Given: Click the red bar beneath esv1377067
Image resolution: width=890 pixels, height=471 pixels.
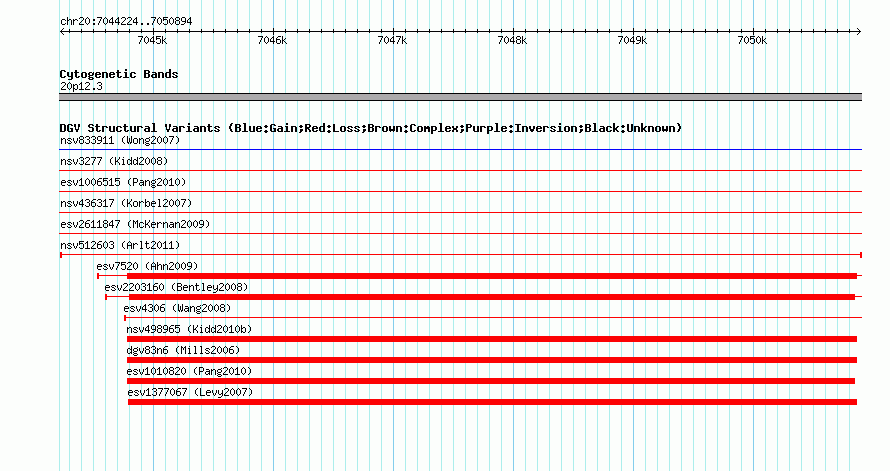Looking at the screenshot, I should [492, 402].
